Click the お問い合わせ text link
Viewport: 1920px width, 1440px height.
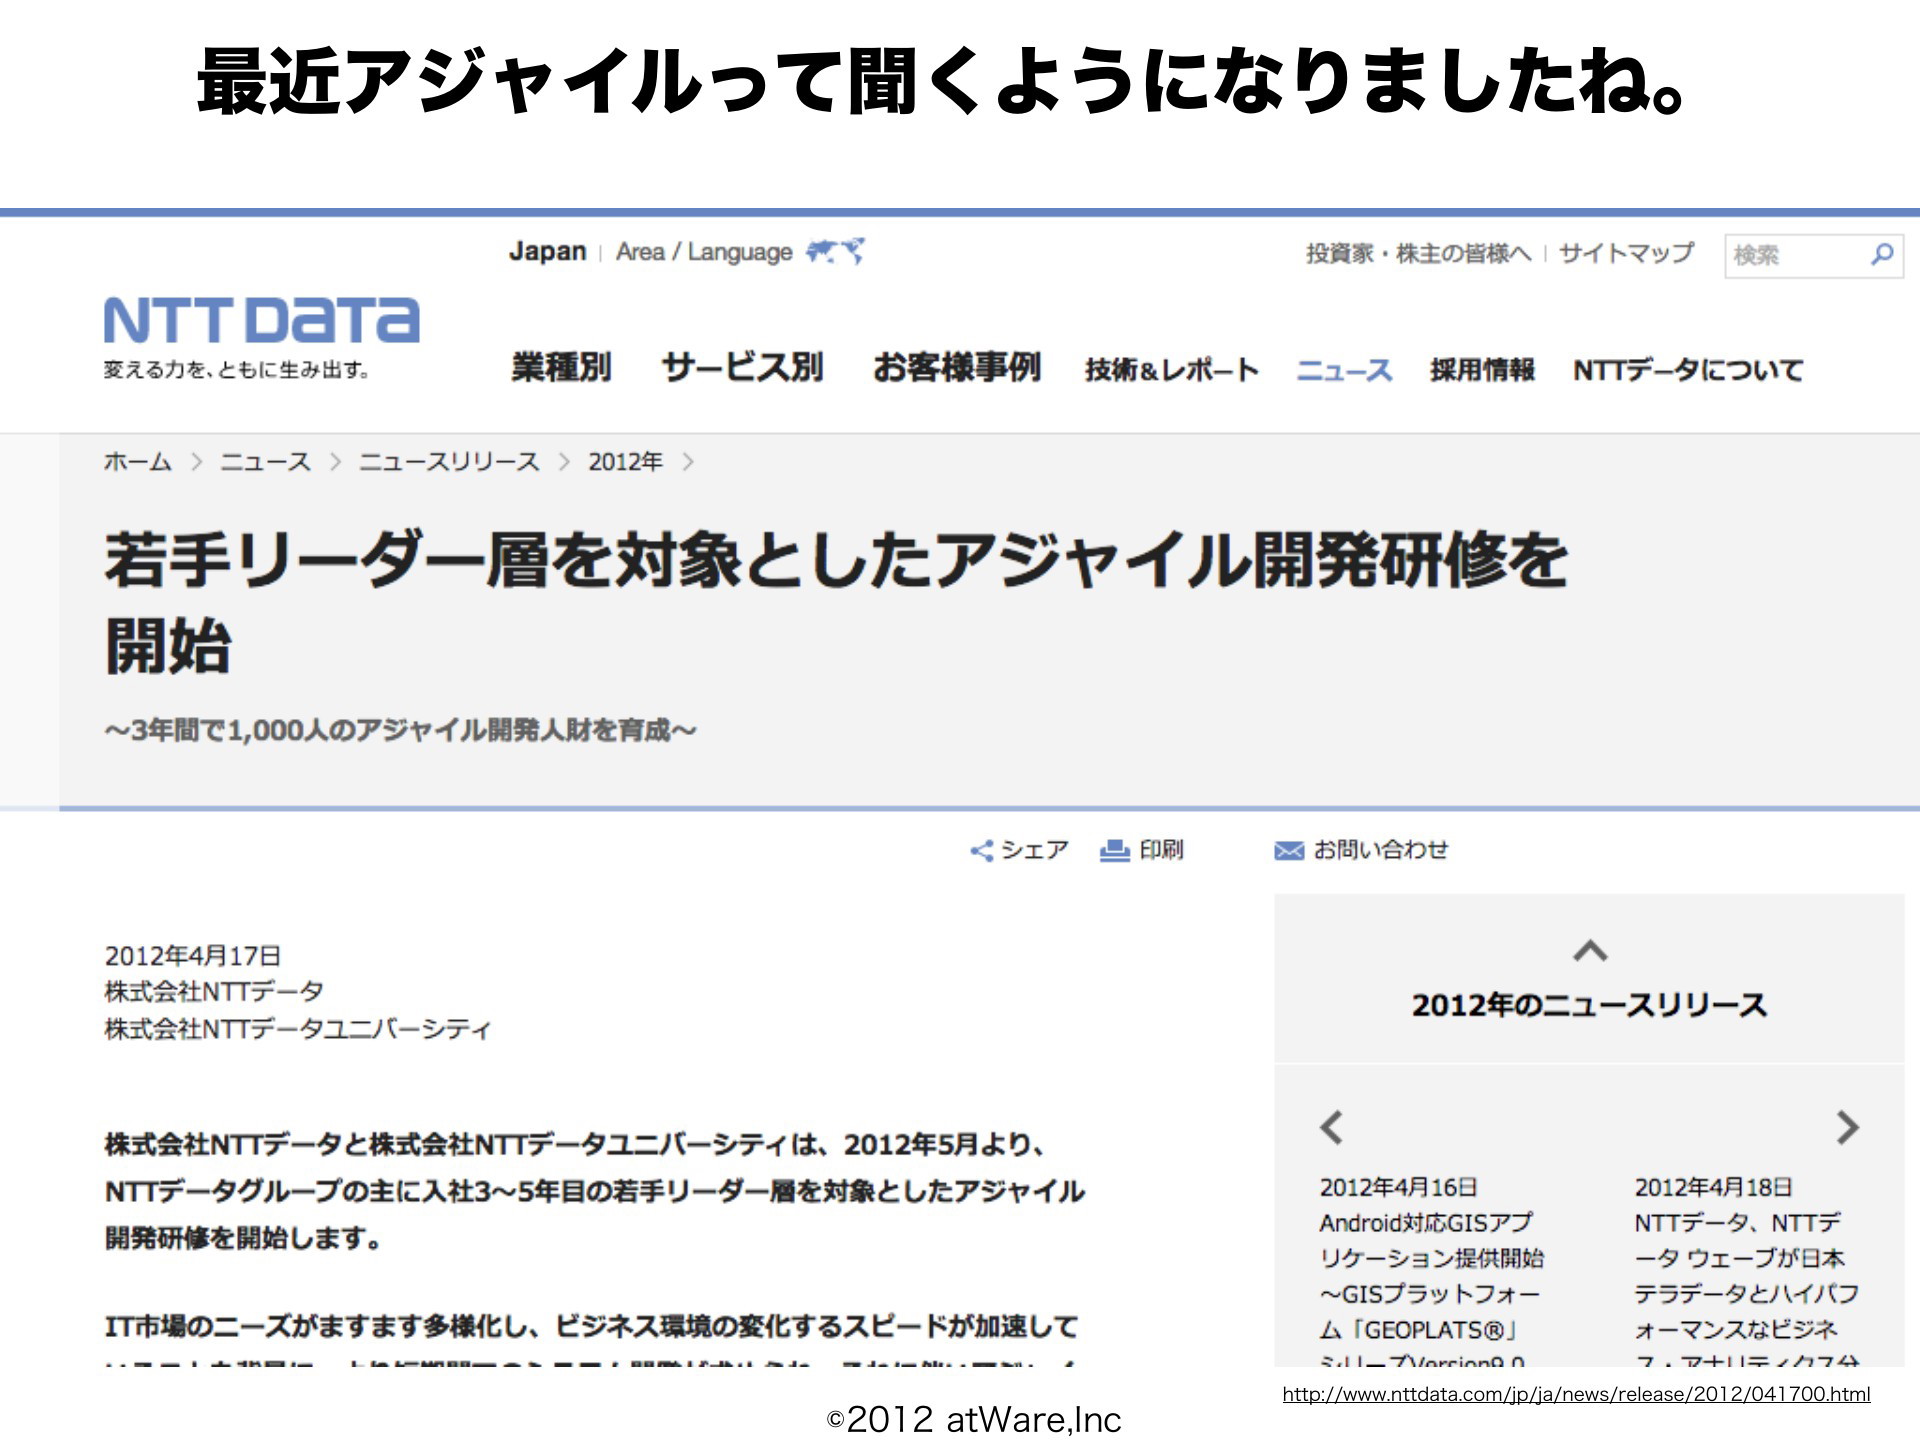[x=1380, y=850]
